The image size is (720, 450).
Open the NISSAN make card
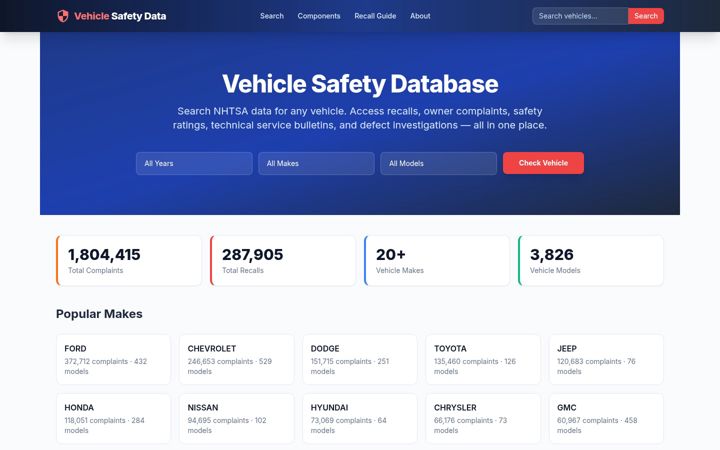(236, 418)
